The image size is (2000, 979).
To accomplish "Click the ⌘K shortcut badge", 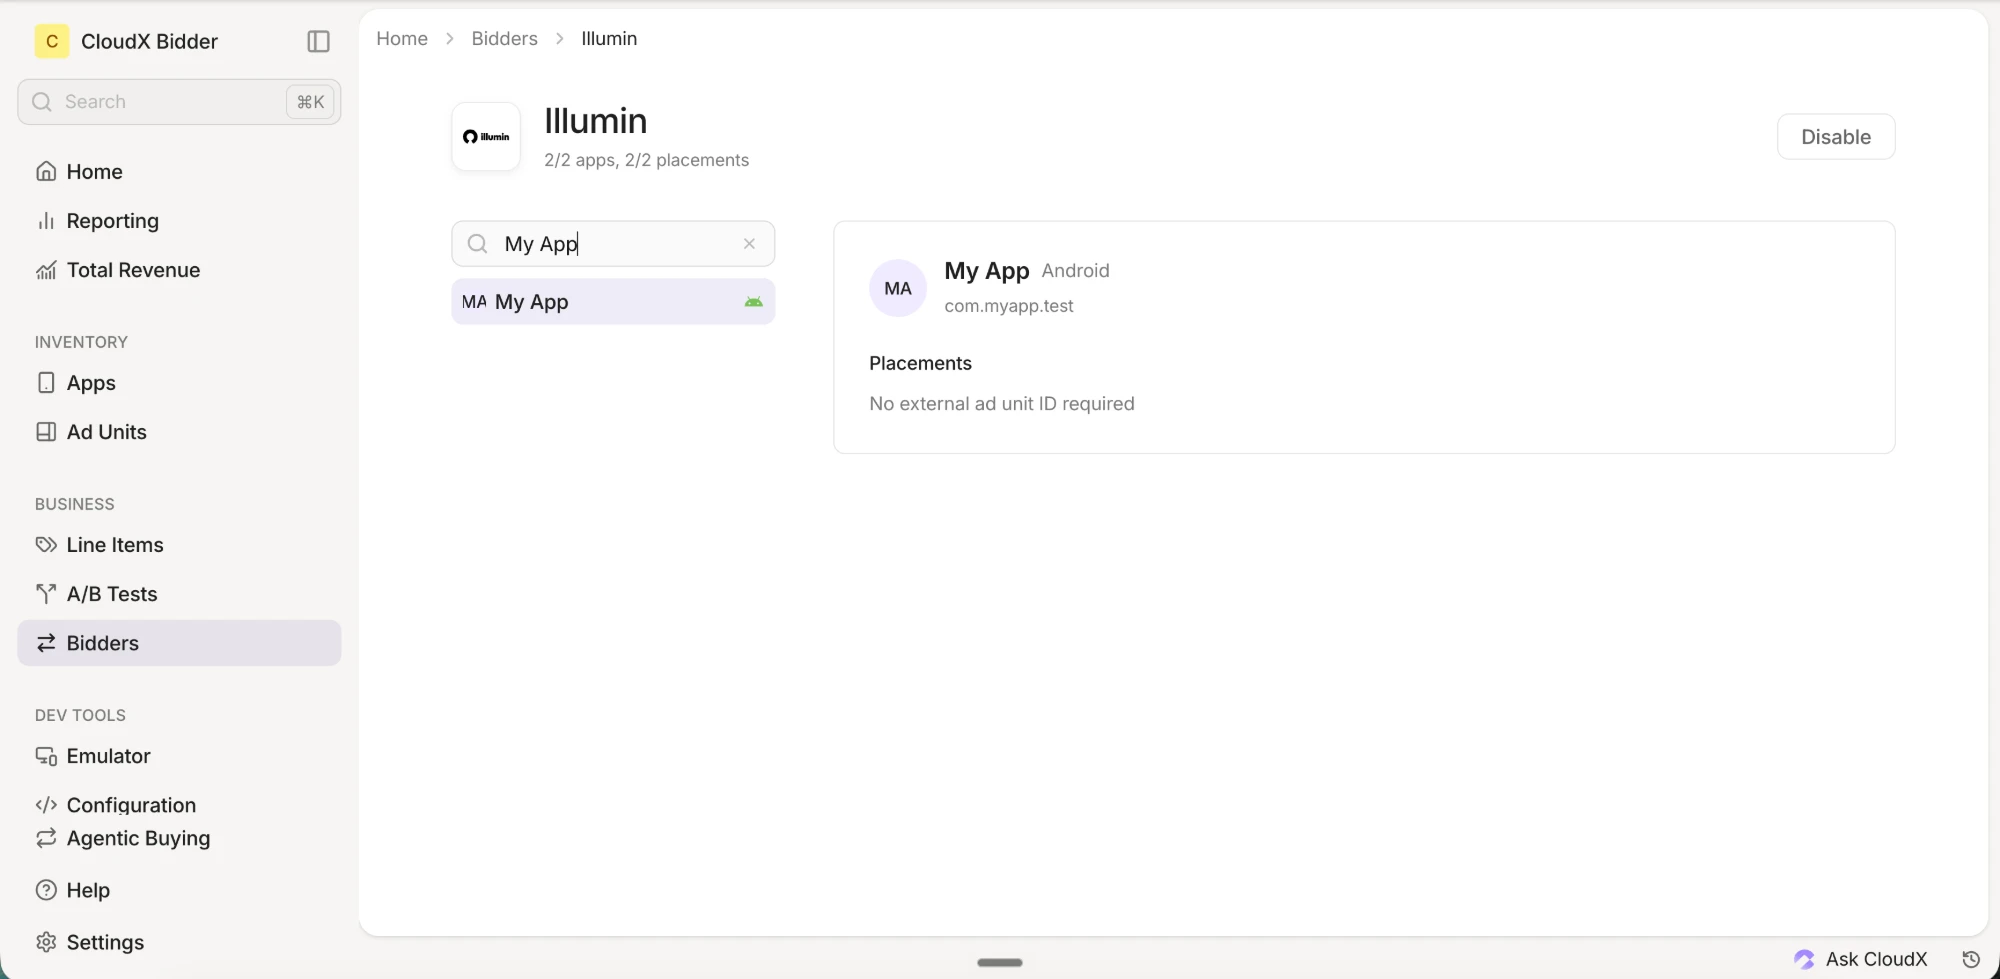I will pos(310,102).
